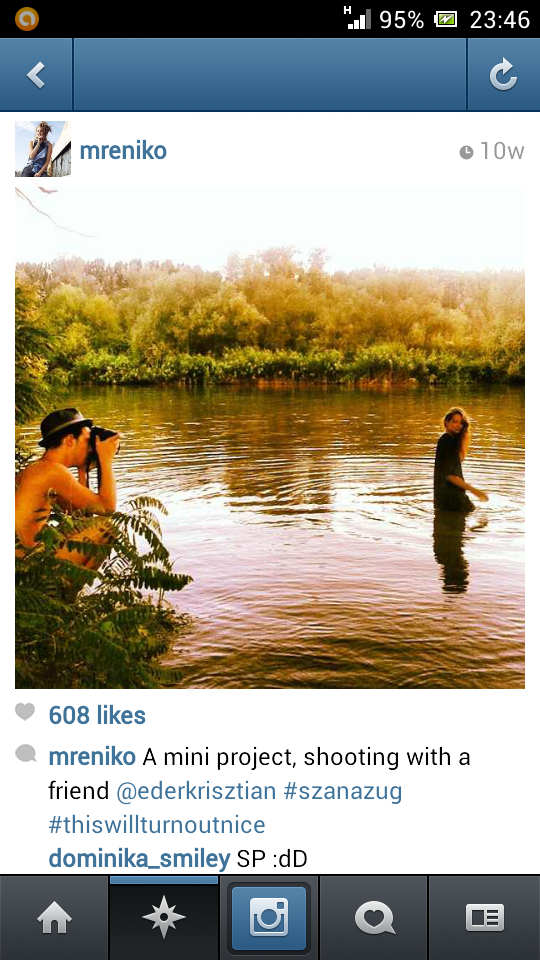Open mreniko username in post header
This screenshot has width=540, height=960.
coord(123,150)
